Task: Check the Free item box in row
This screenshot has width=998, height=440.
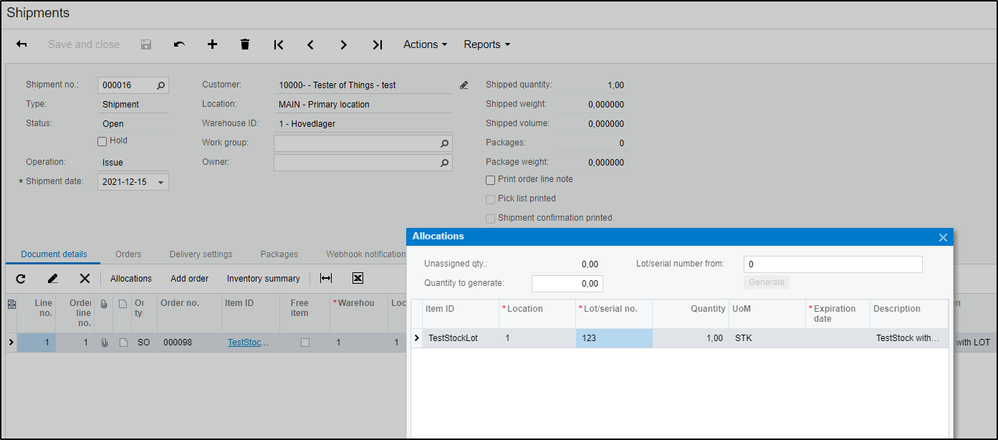Action: coord(305,343)
